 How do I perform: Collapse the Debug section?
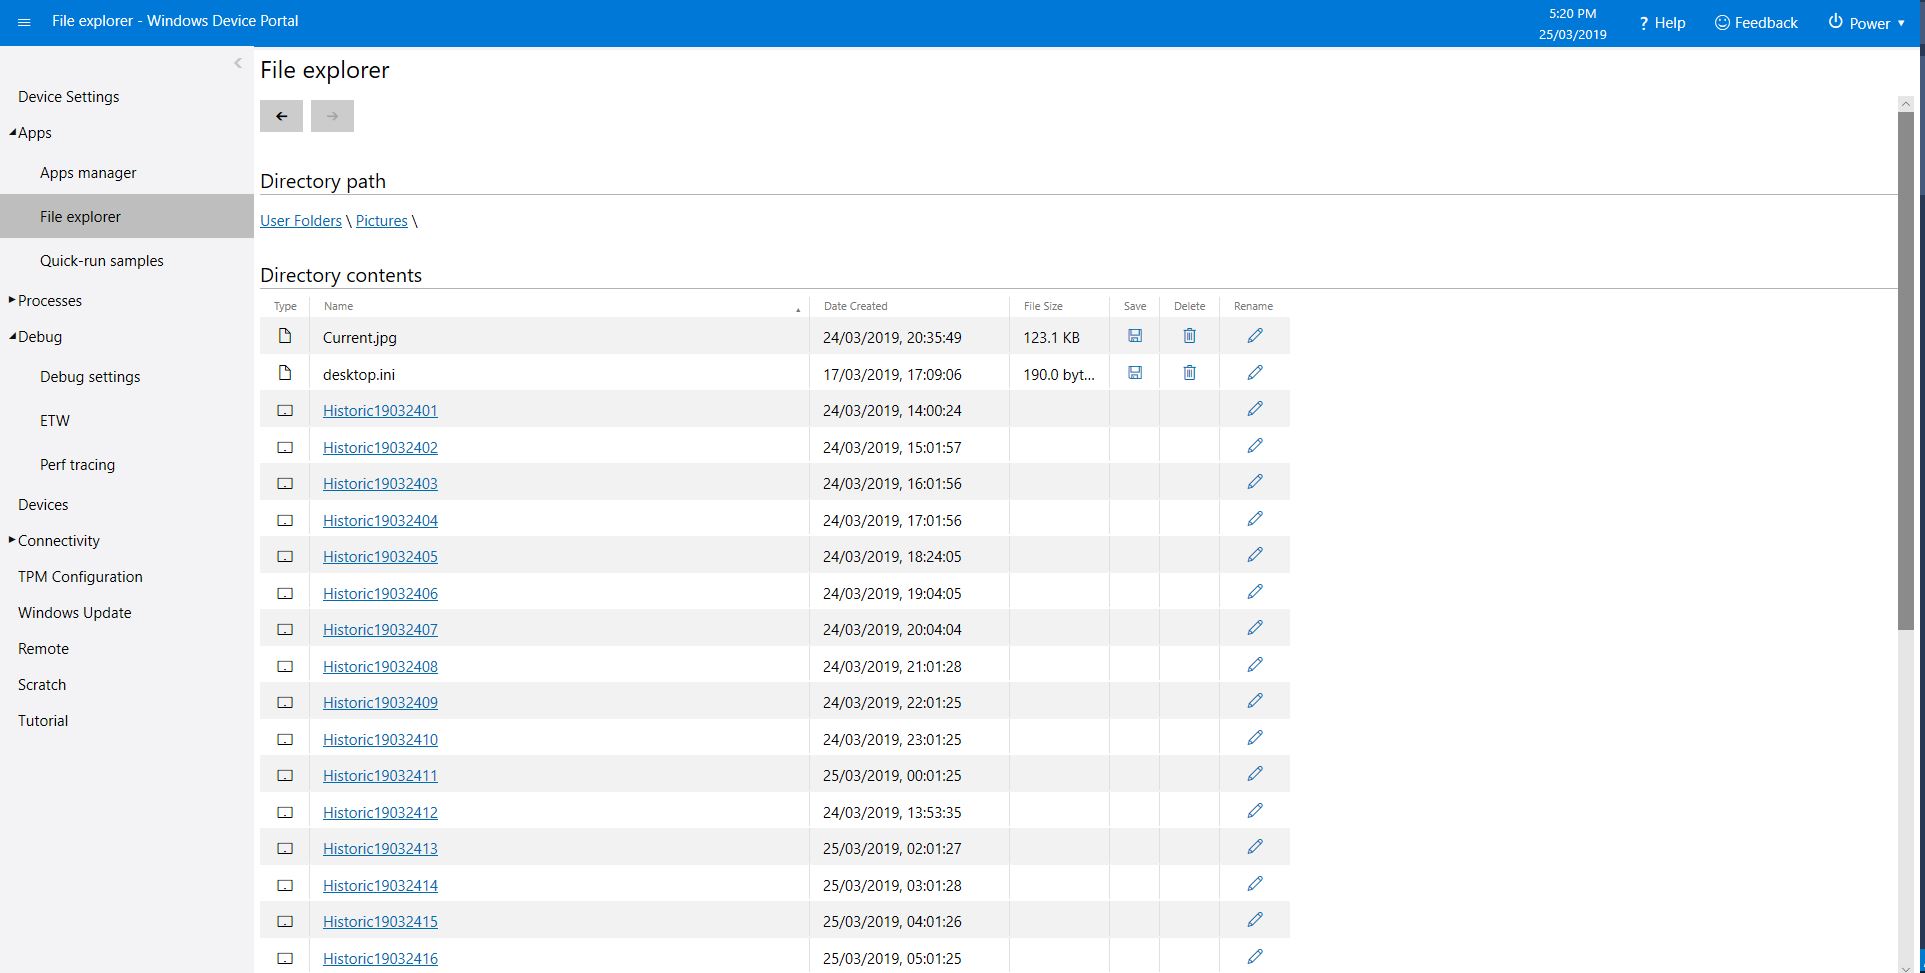click(x=12, y=337)
